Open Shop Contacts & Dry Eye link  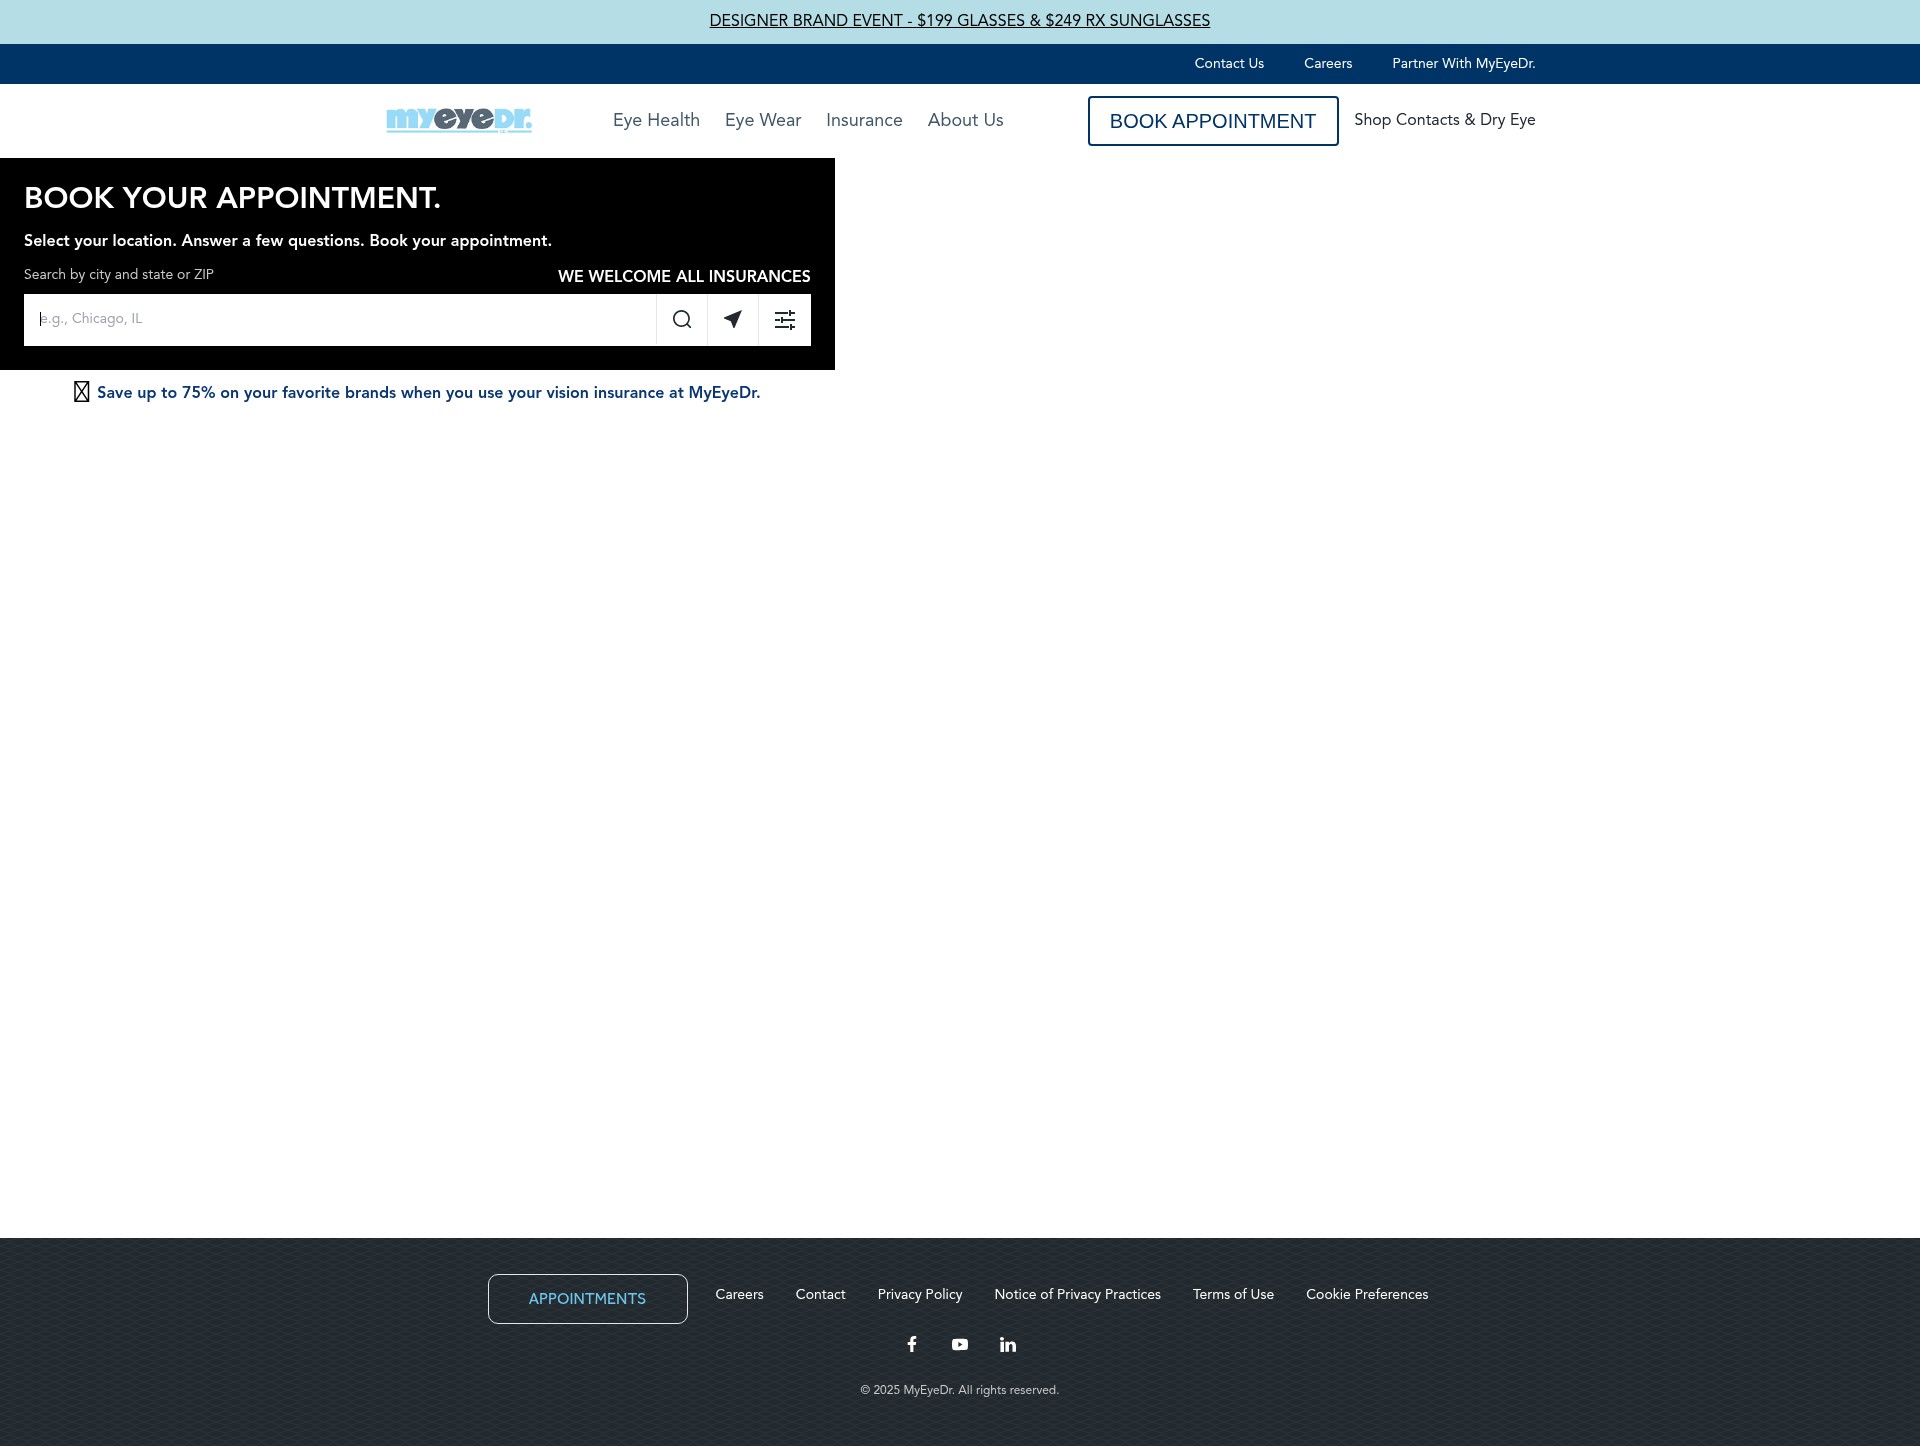[1445, 120]
